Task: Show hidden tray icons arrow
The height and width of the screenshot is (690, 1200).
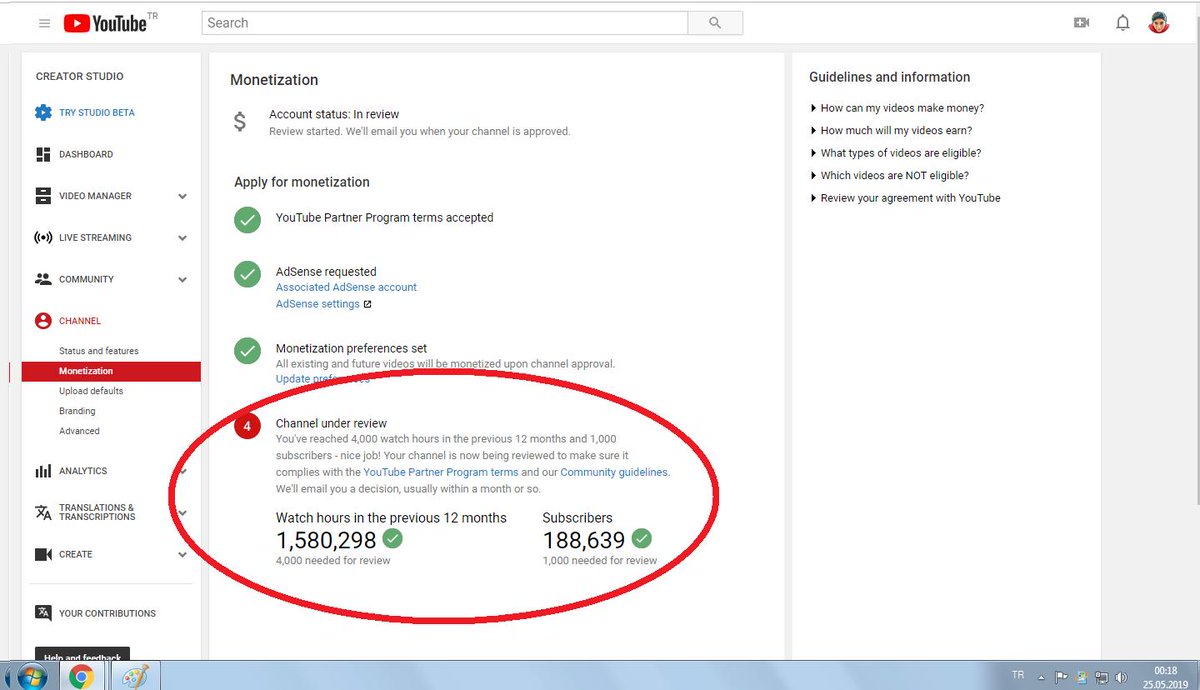Action: click(x=1043, y=677)
